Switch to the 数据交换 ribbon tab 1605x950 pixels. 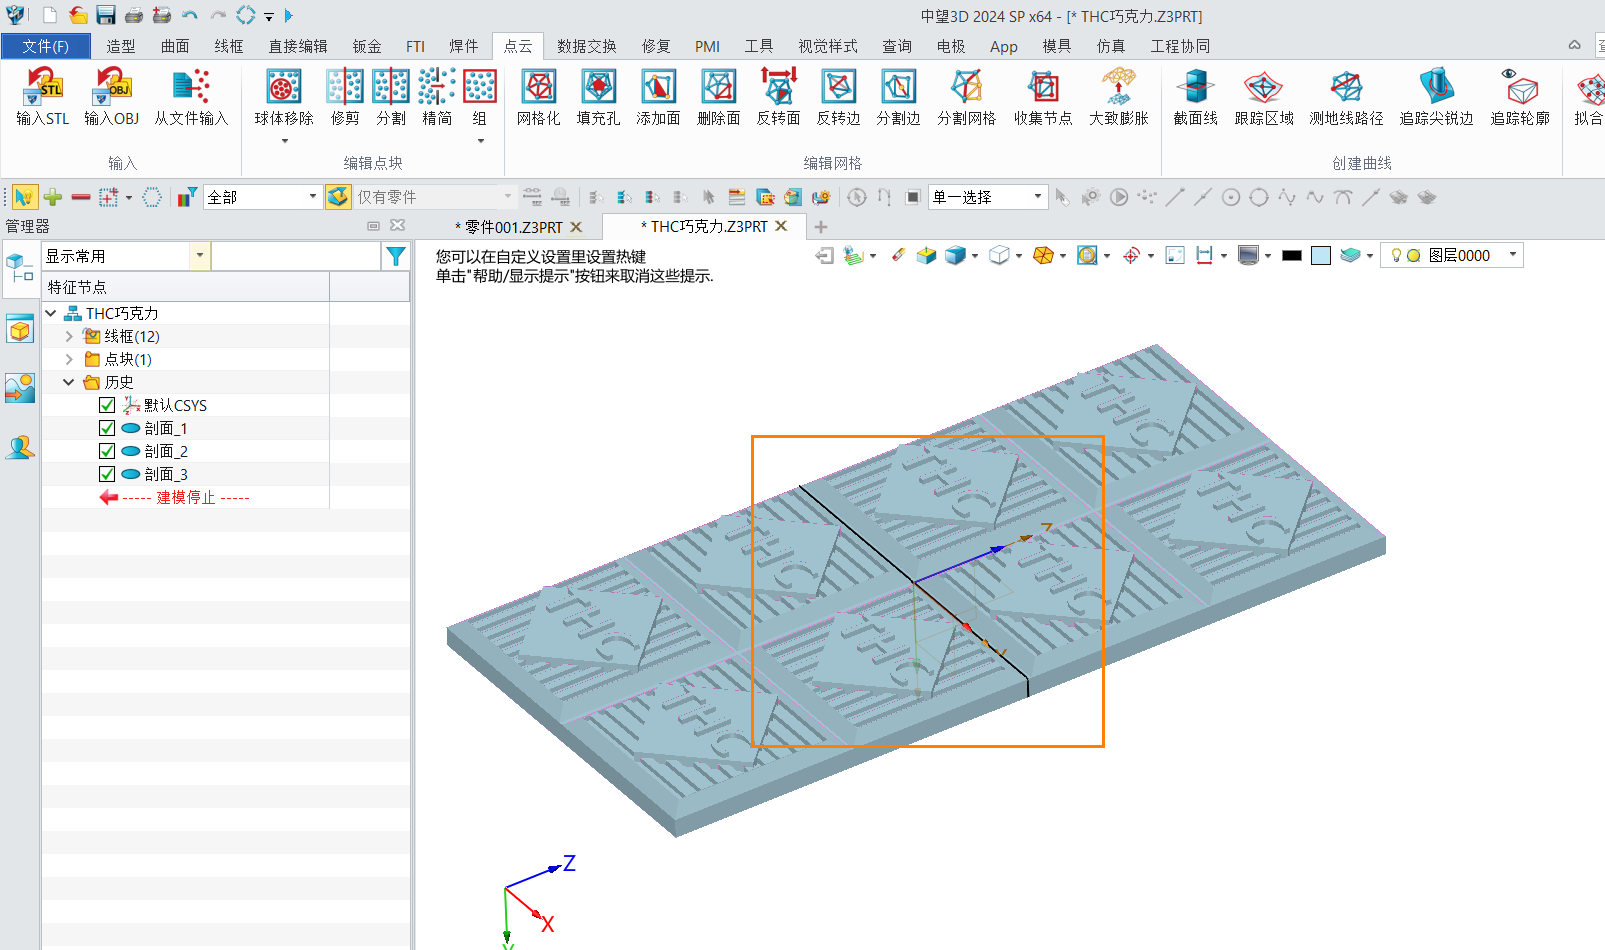pos(587,46)
